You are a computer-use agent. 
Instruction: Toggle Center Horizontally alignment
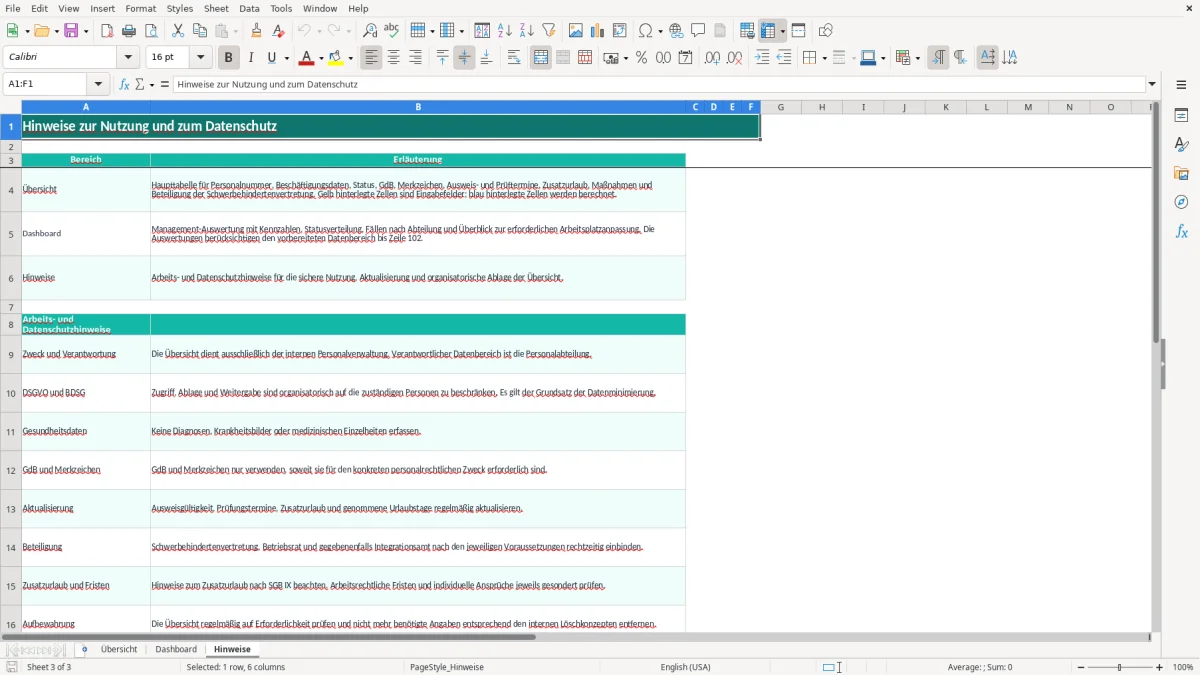(394, 58)
